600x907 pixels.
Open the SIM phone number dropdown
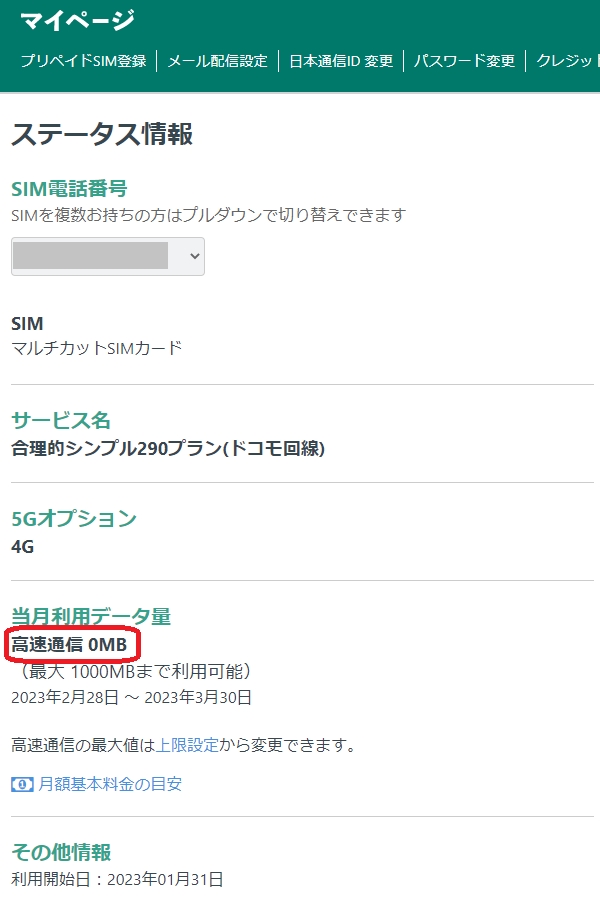108,256
